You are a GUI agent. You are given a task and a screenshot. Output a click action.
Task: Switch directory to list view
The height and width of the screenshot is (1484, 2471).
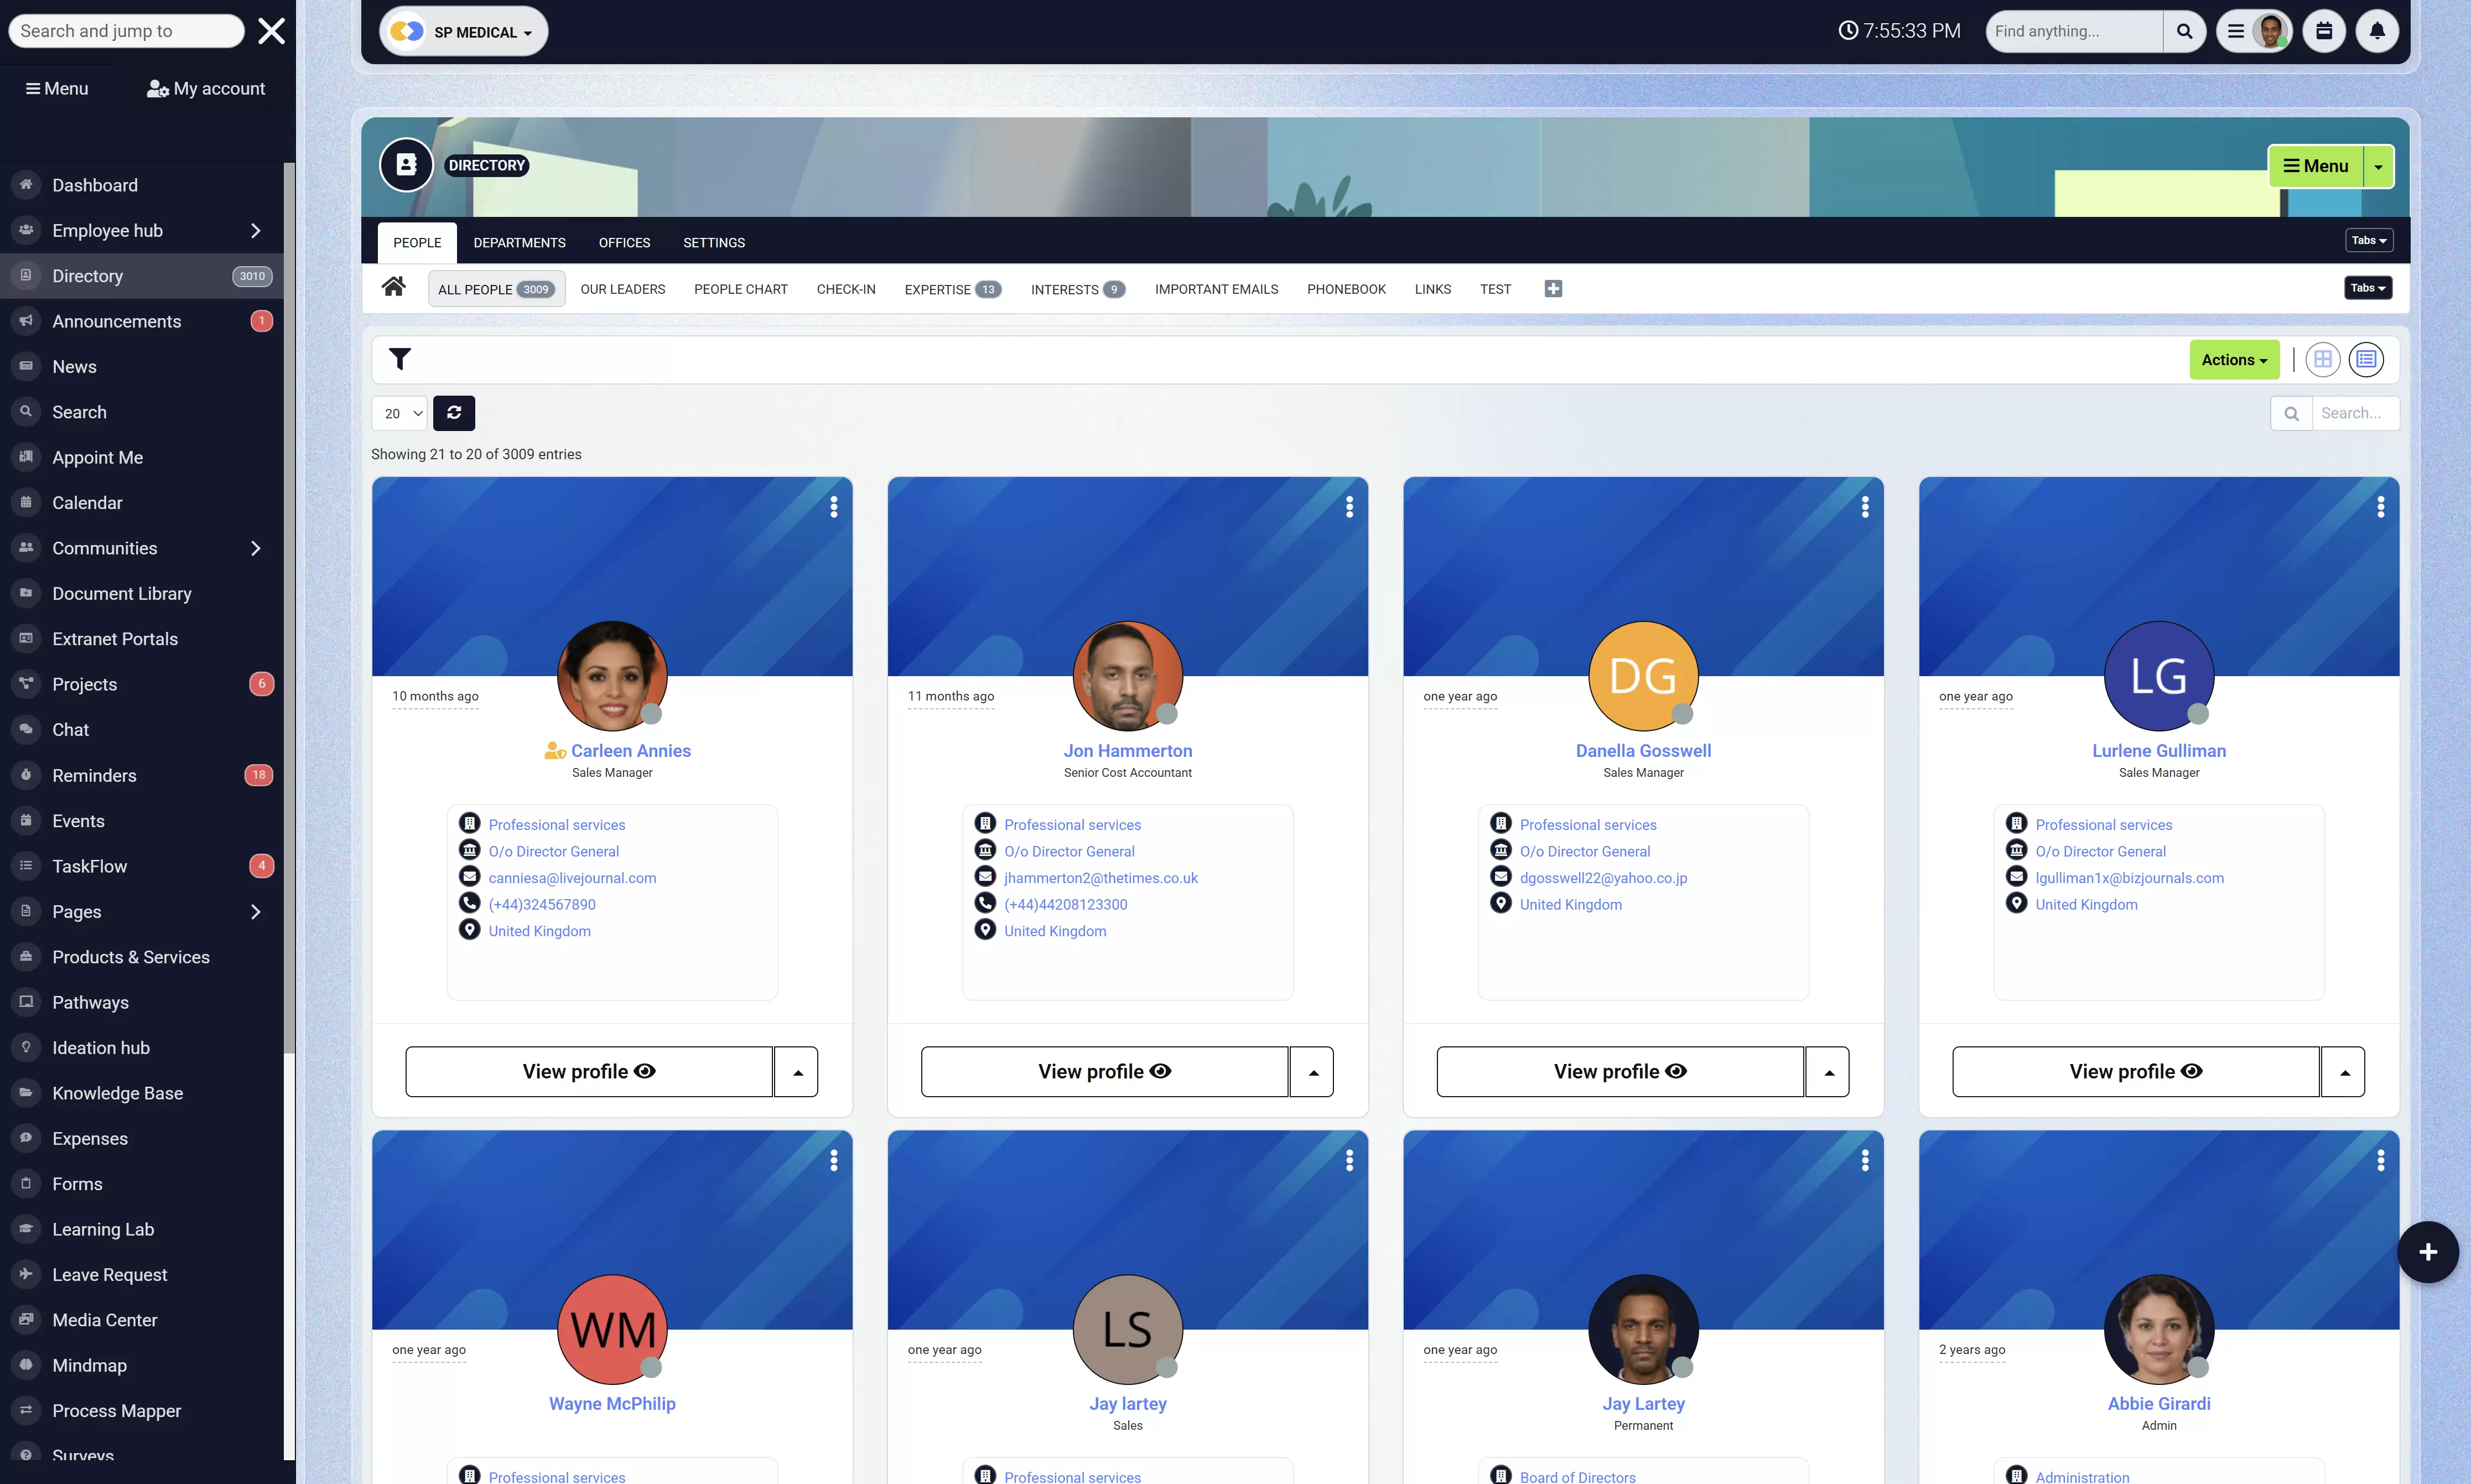click(2365, 359)
